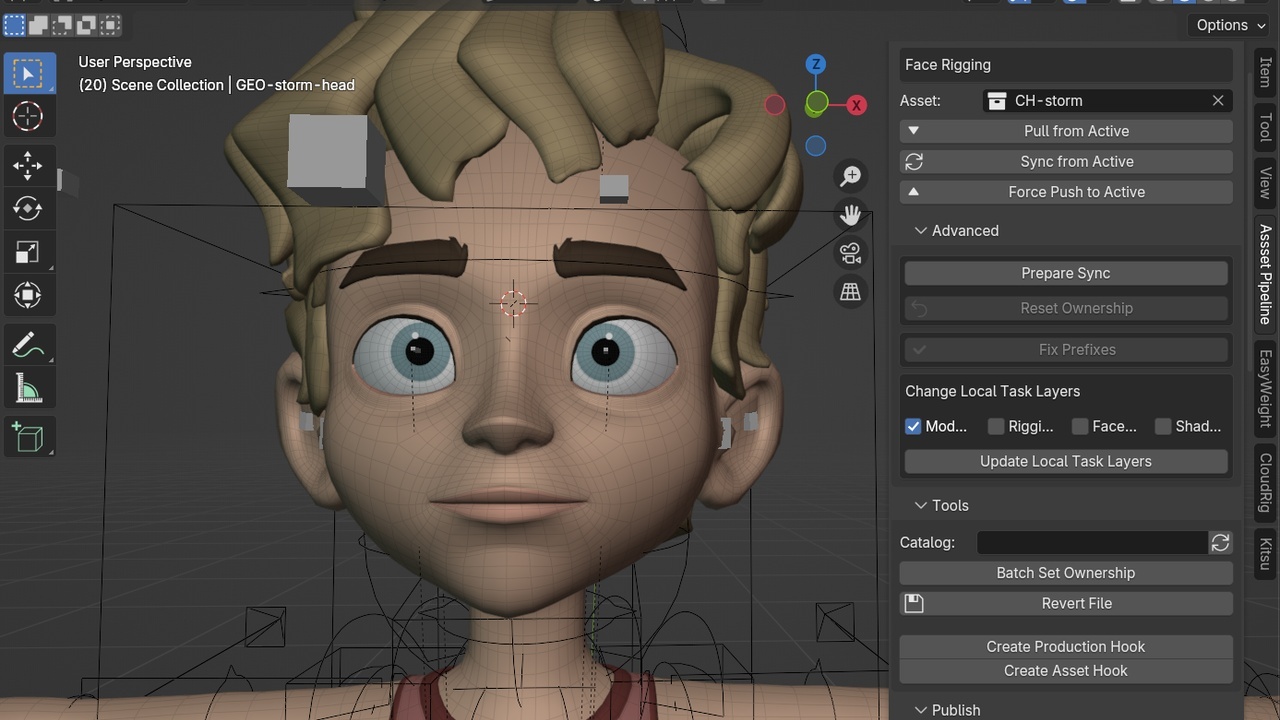Click Pull from Active button

pos(1066,131)
